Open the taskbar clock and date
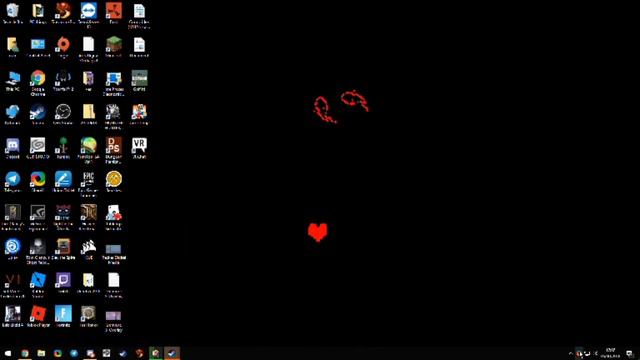 point(611,353)
